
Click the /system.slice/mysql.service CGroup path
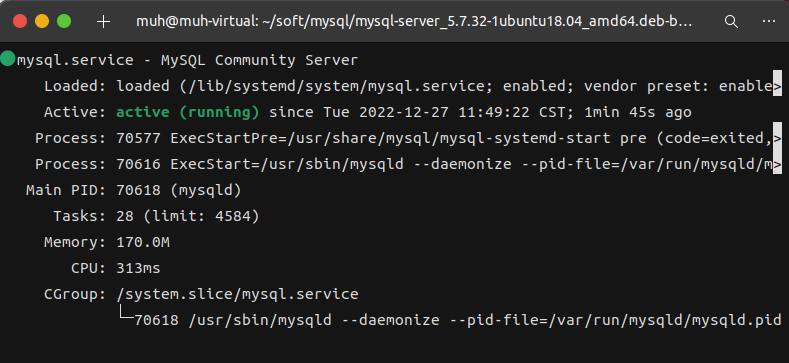click(x=238, y=294)
